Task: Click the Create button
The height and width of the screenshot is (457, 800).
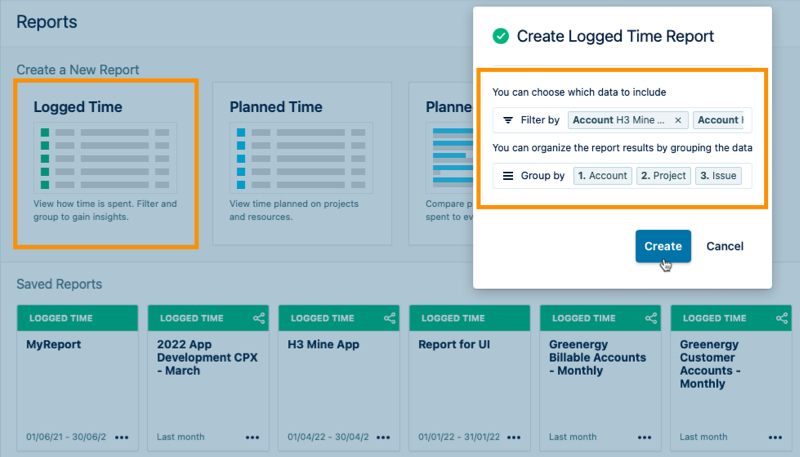Action: pos(663,246)
